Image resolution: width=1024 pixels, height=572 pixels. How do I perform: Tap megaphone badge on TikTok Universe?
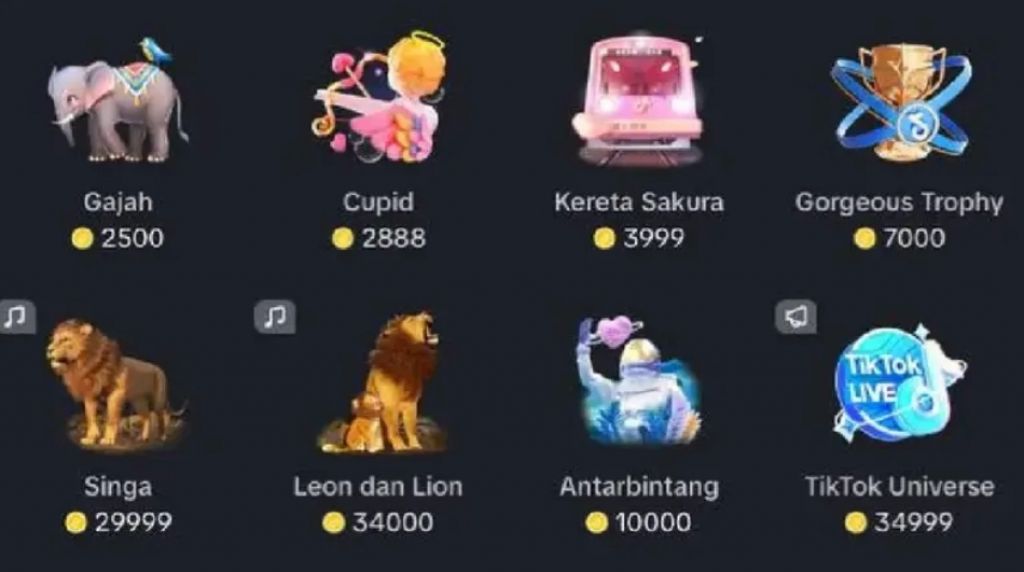click(795, 317)
